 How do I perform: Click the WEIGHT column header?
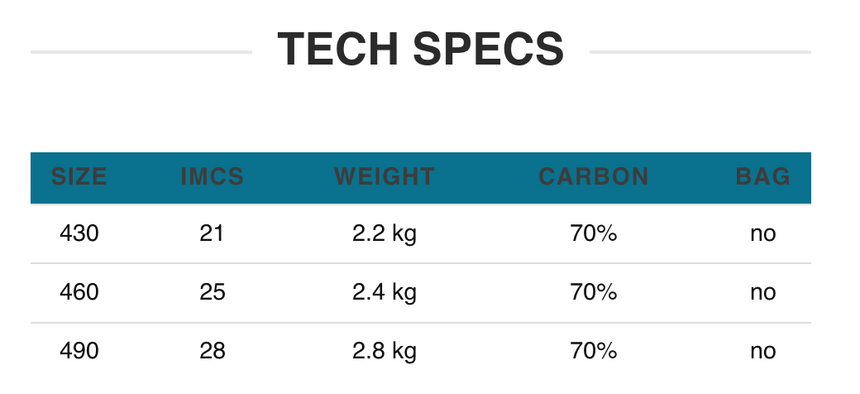[x=384, y=177]
